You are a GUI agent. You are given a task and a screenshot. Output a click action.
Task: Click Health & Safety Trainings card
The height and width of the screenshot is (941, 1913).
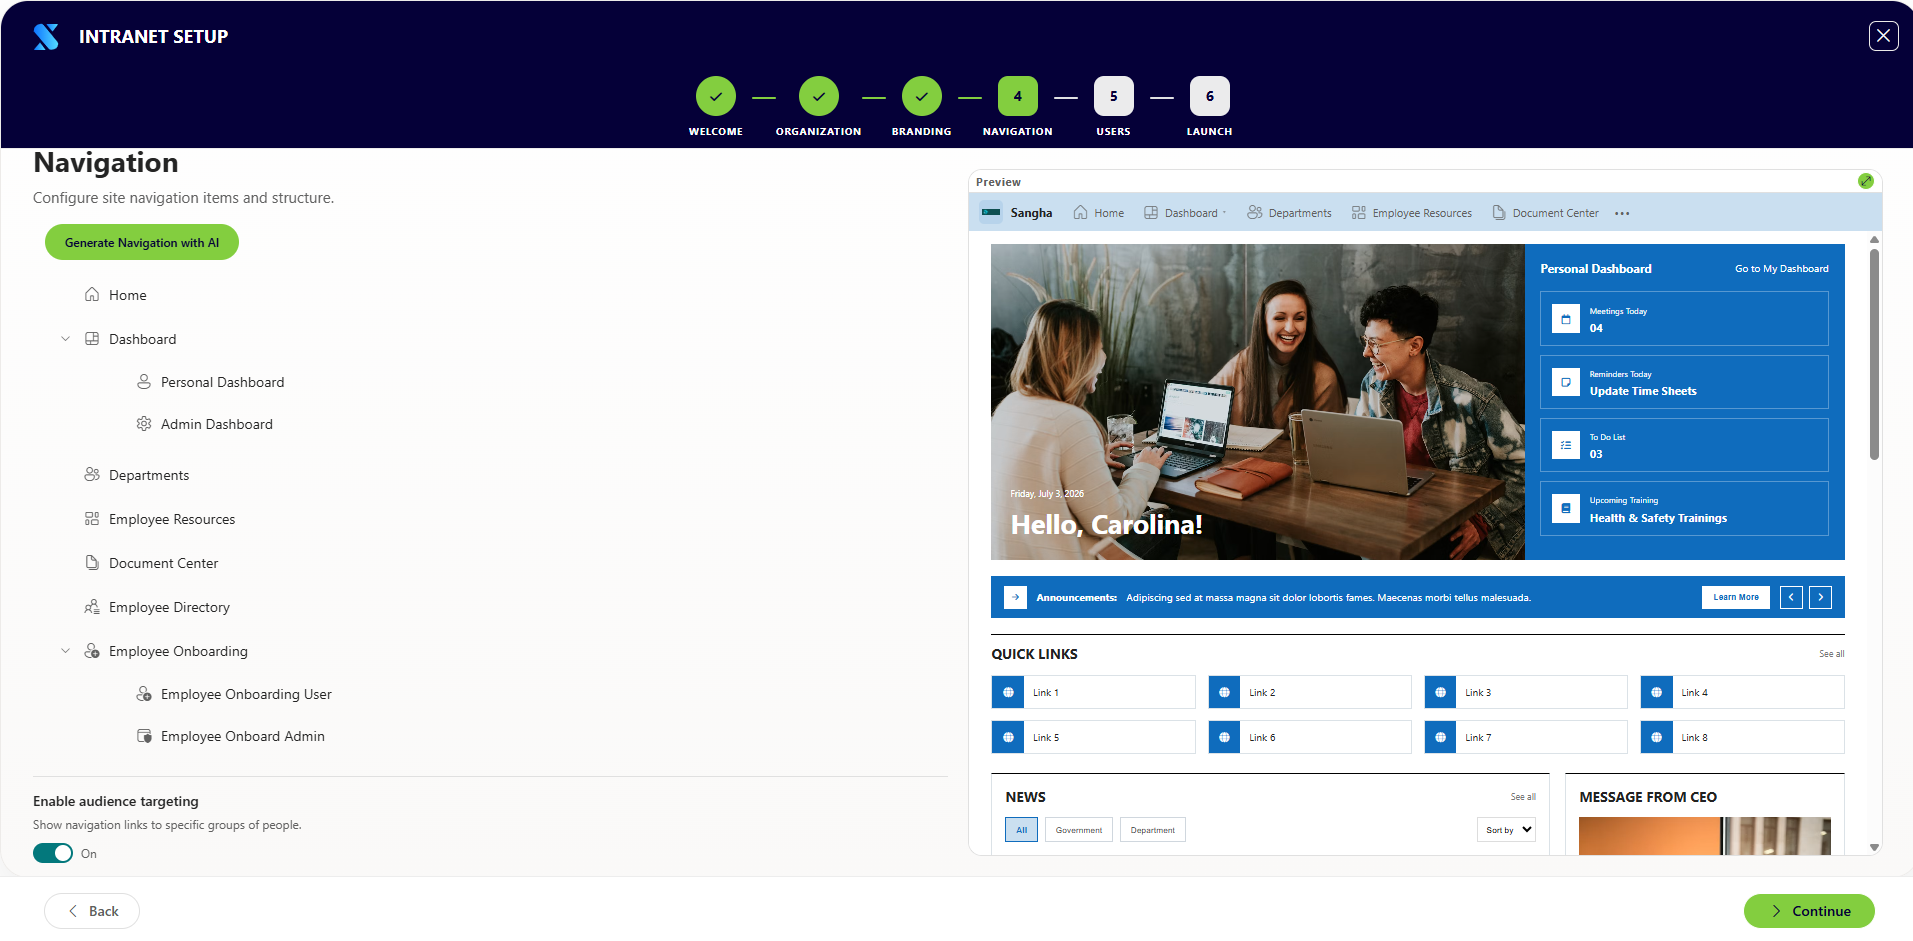(x=1684, y=508)
